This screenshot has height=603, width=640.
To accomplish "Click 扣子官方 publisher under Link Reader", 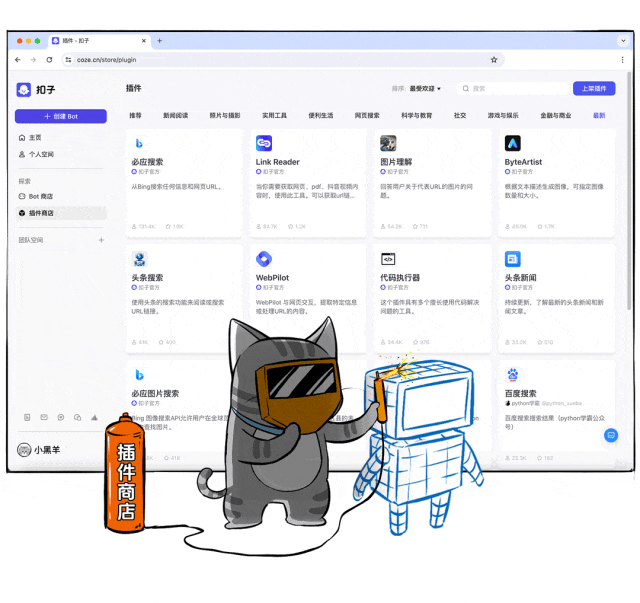I will 270,172.
